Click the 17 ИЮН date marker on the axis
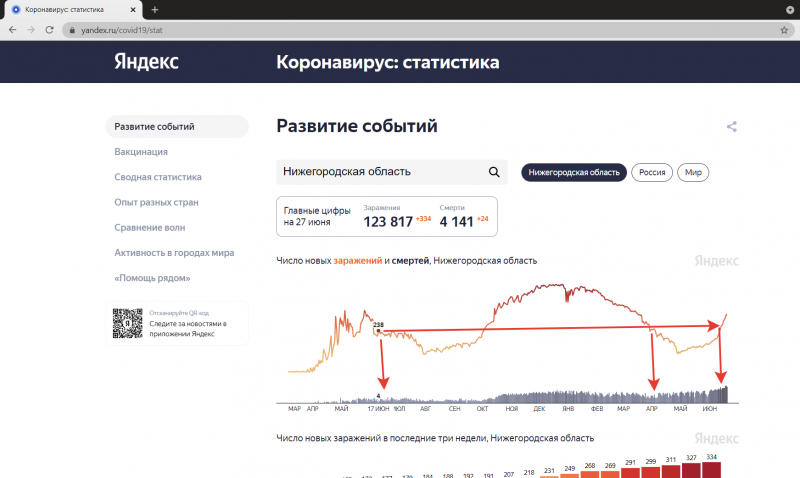 click(378, 409)
